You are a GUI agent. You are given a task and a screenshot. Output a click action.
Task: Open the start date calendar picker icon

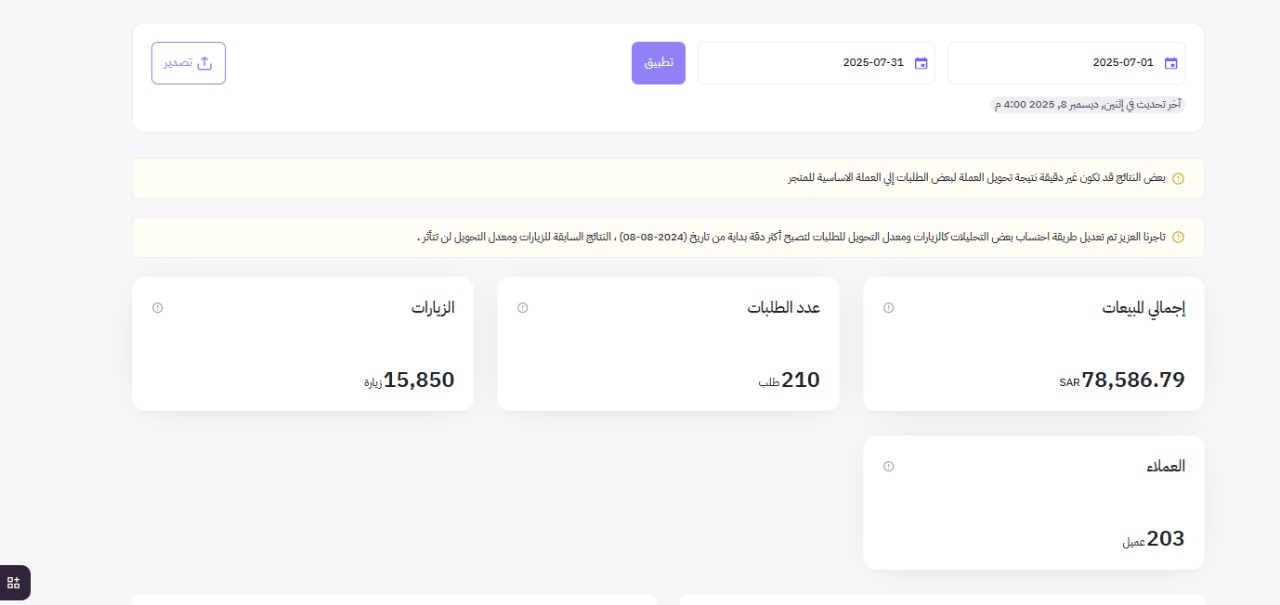click(x=1170, y=62)
